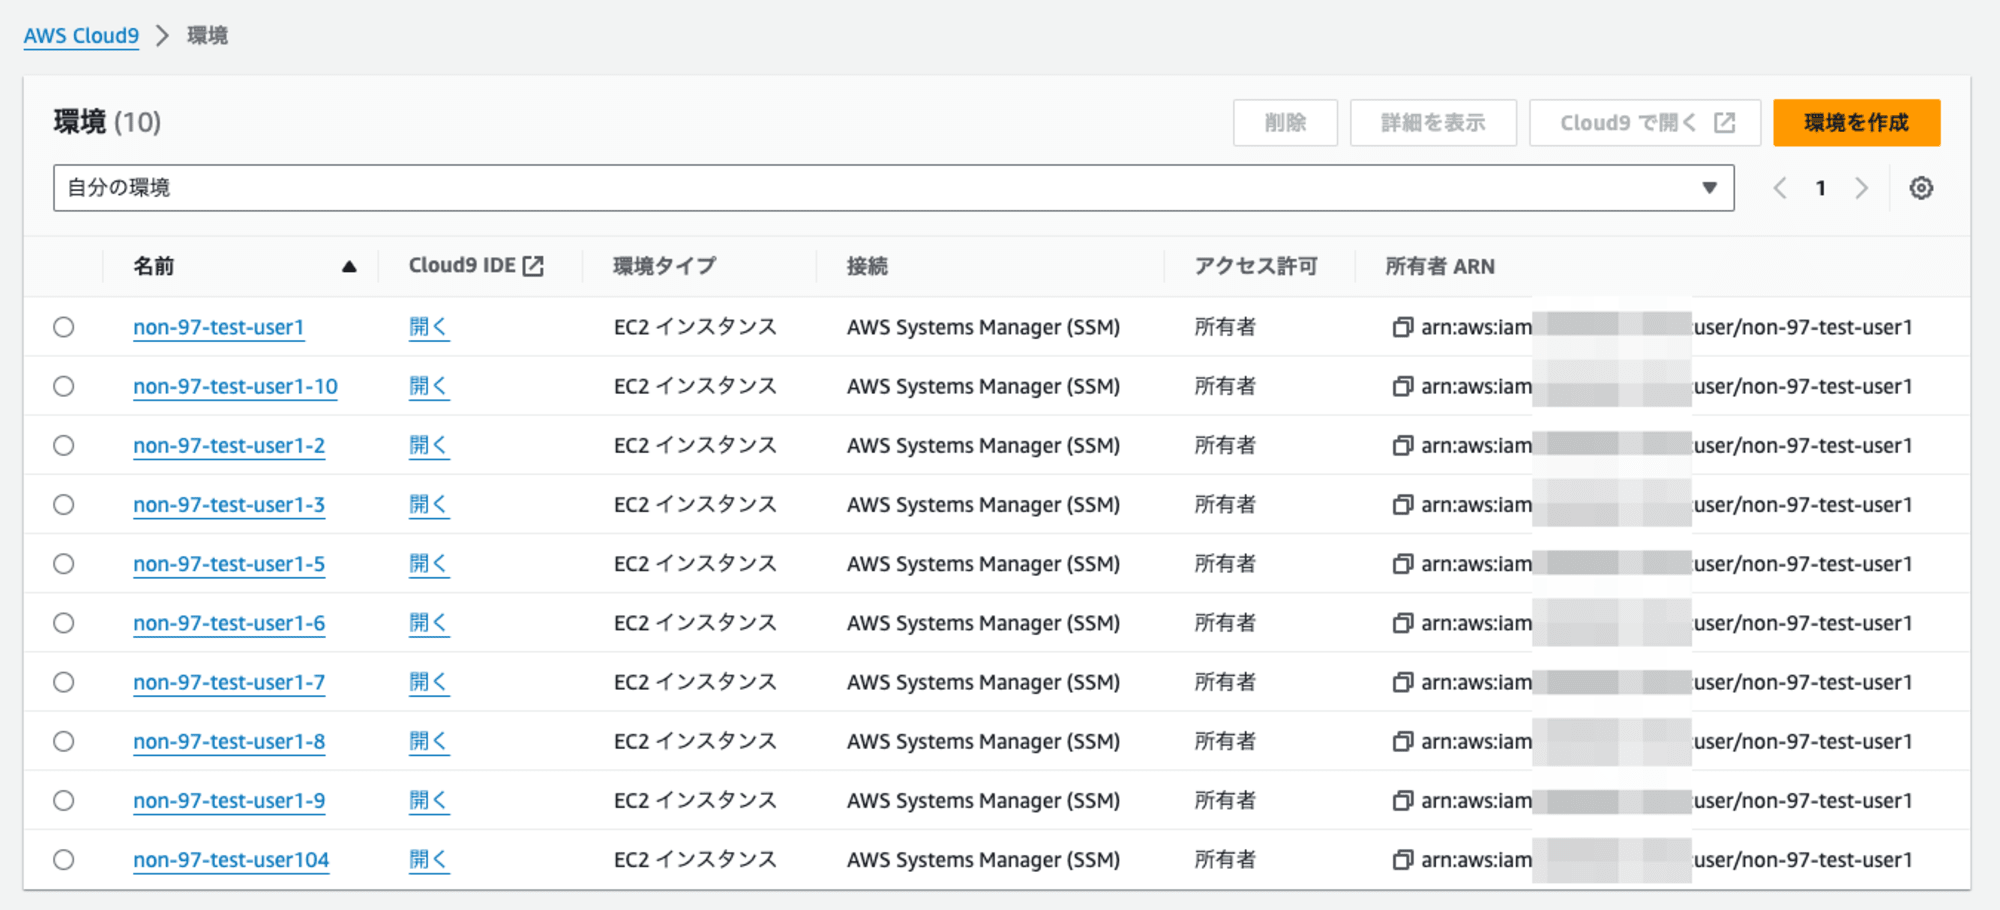Image resolution: width=2000 pixels, height=910 pixels.
Task: Select radio for non-97-test-user1-3
Action: pos(64,505)
